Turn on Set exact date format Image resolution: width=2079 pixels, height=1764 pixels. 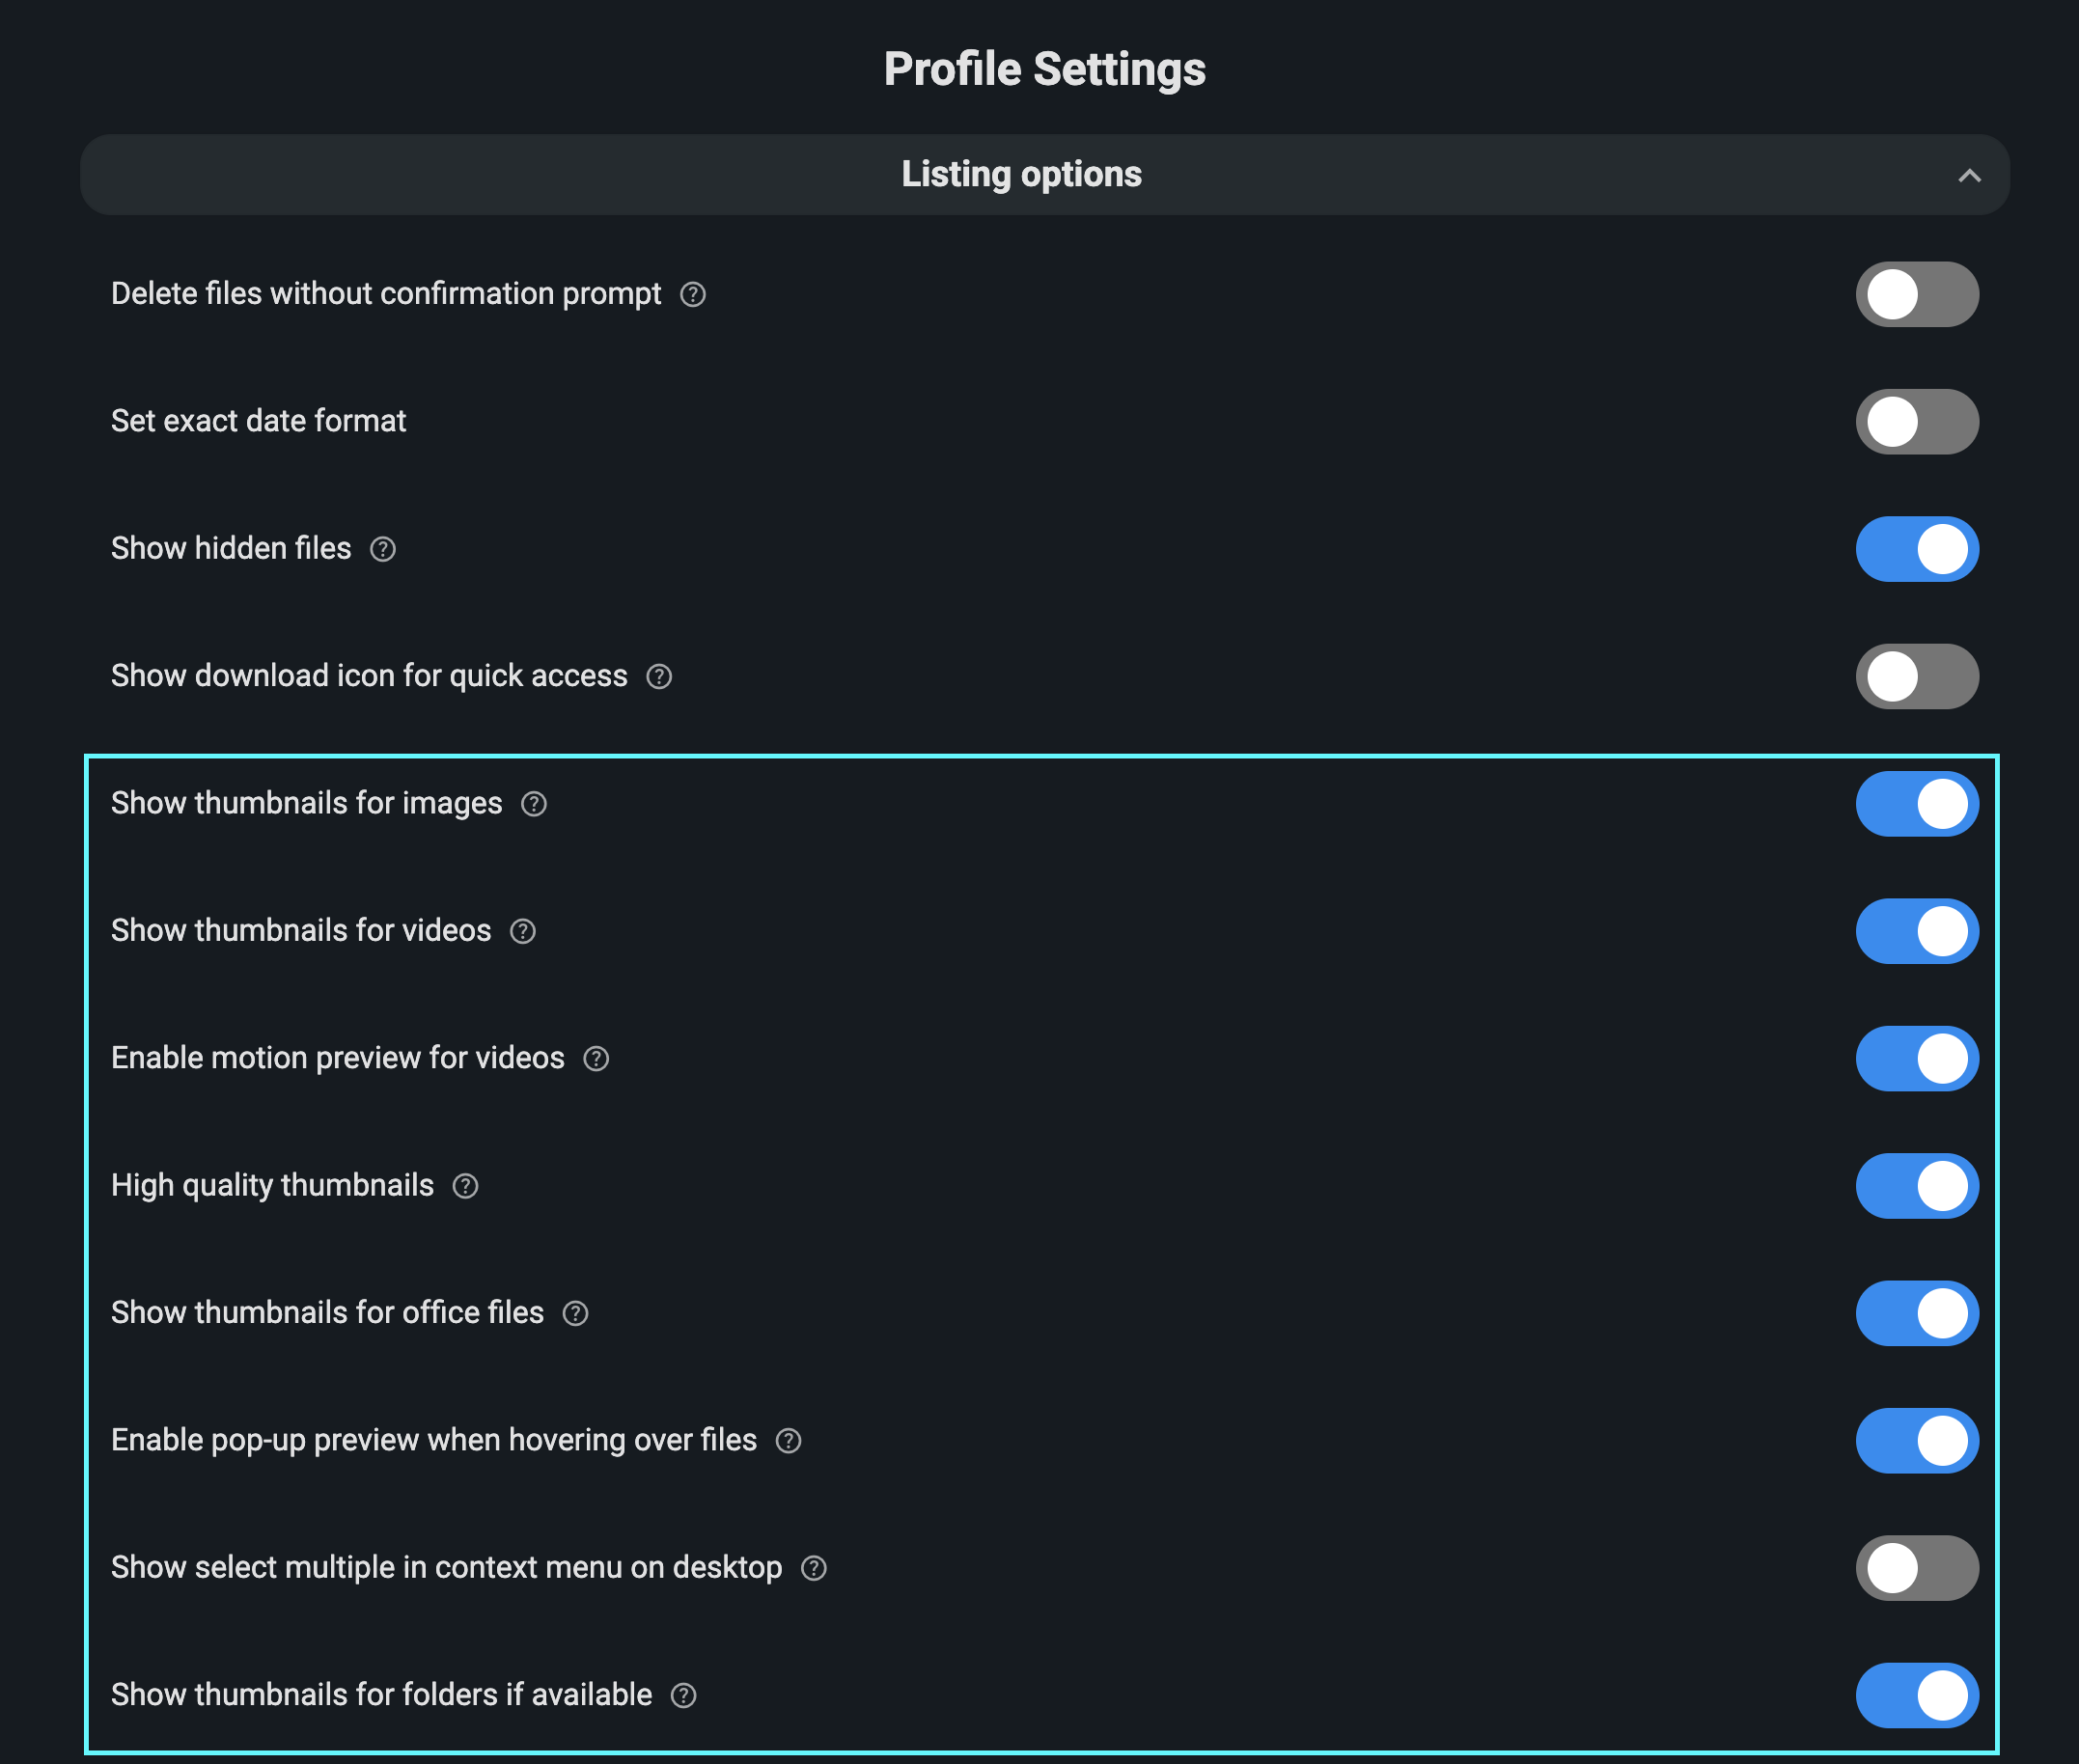click(x=1916, y=422)
